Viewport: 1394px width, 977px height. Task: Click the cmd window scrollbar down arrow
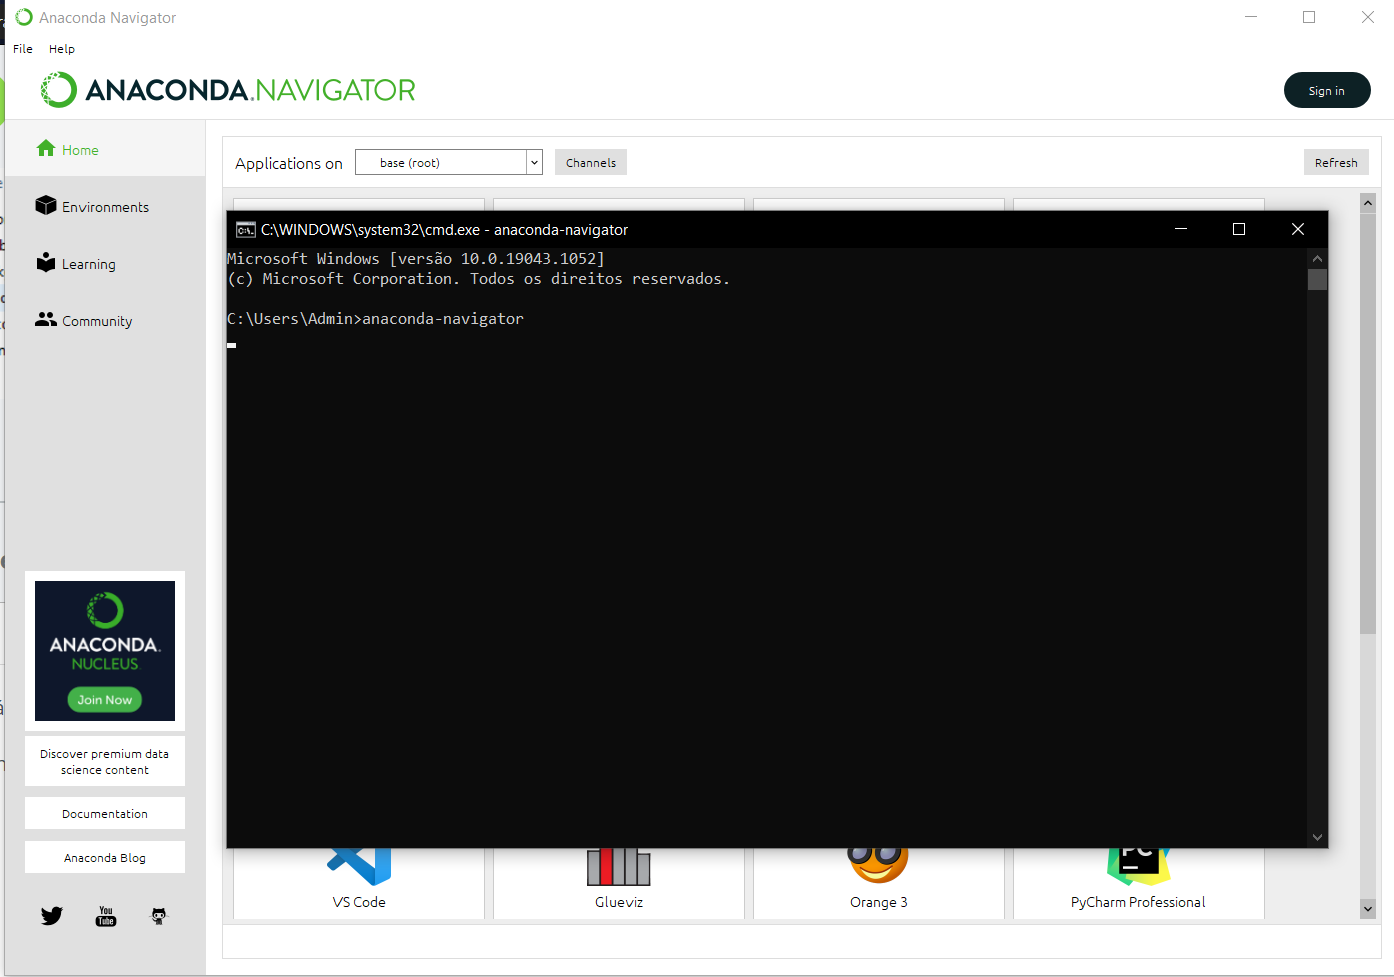1317,838
